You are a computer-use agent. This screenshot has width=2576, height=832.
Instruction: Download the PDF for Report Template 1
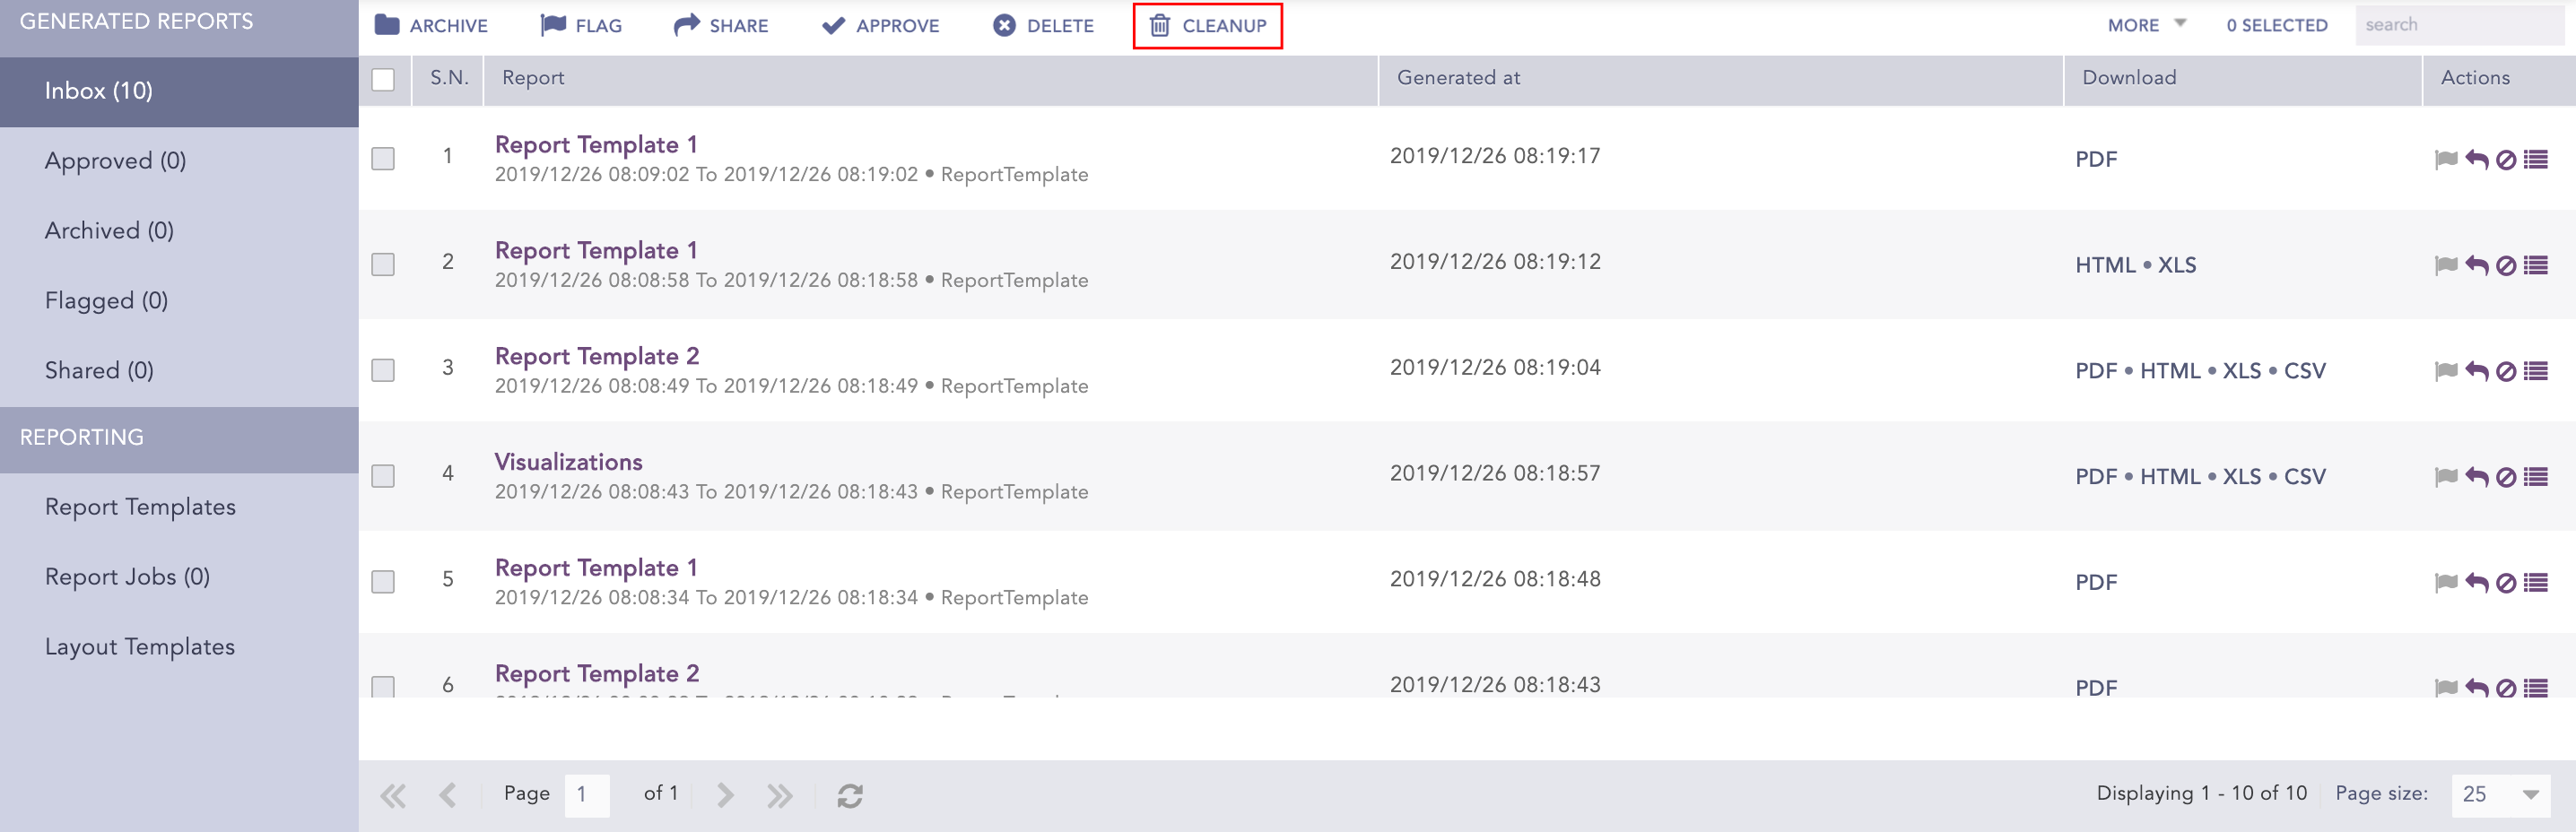(x=2096, y=158)
